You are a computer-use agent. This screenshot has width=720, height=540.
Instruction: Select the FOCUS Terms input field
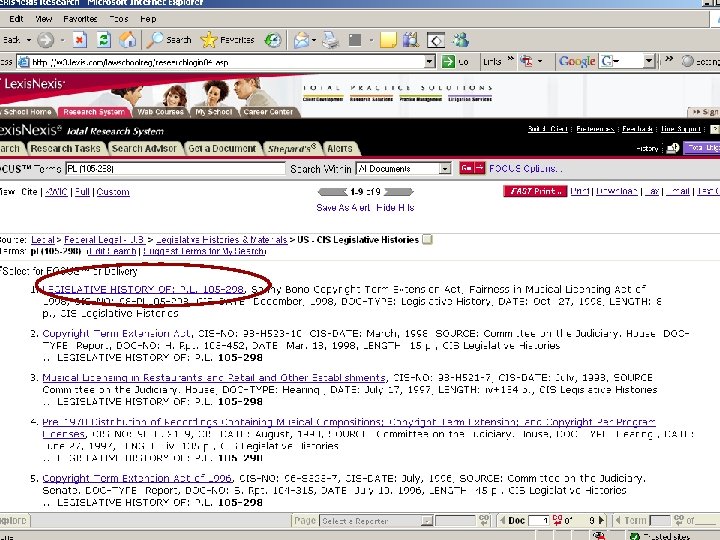coord(175,169)
